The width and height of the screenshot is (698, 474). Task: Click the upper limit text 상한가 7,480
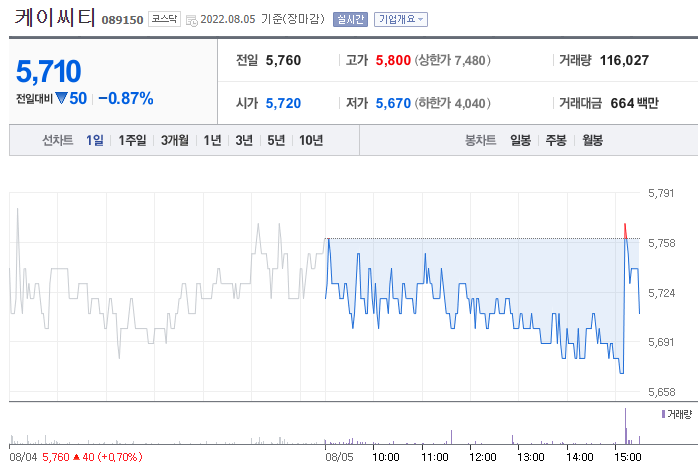453,60
